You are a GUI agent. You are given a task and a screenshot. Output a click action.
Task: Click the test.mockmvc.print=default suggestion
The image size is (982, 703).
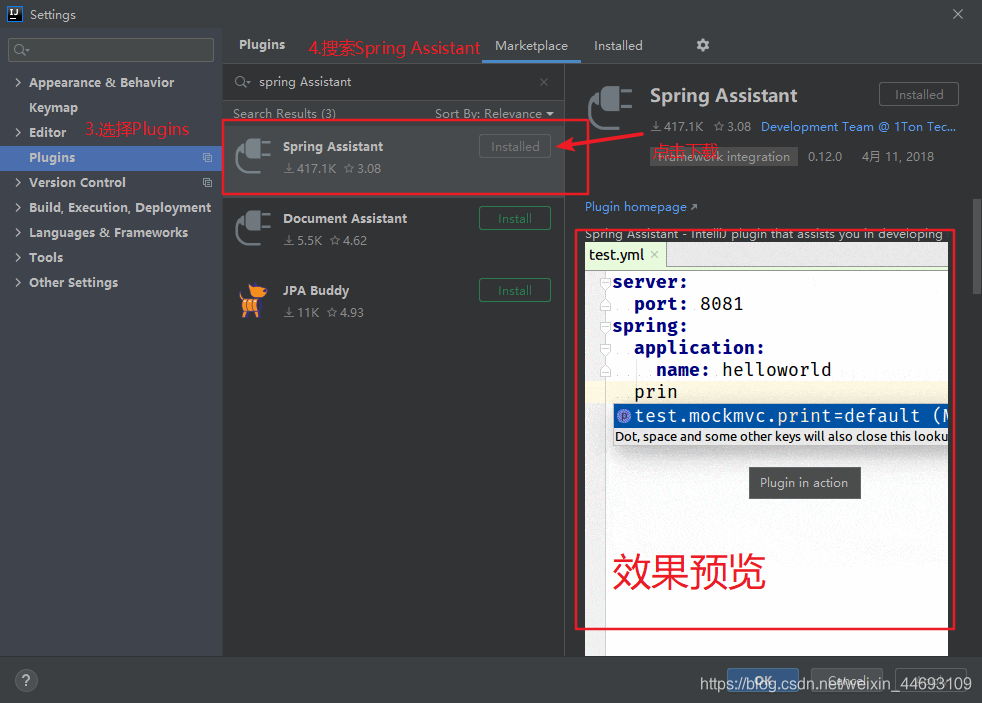coord(780,416)
